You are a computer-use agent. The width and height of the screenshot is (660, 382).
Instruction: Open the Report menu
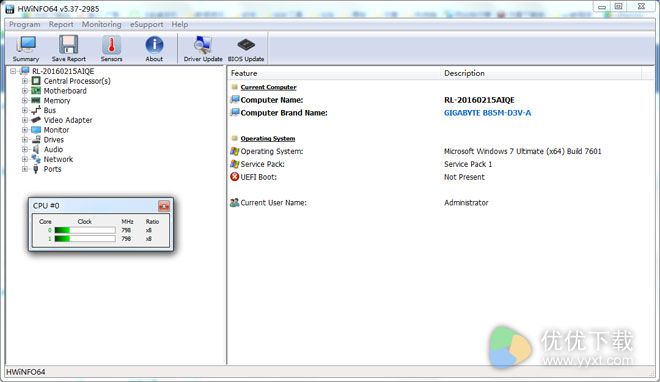pos(61,24)
